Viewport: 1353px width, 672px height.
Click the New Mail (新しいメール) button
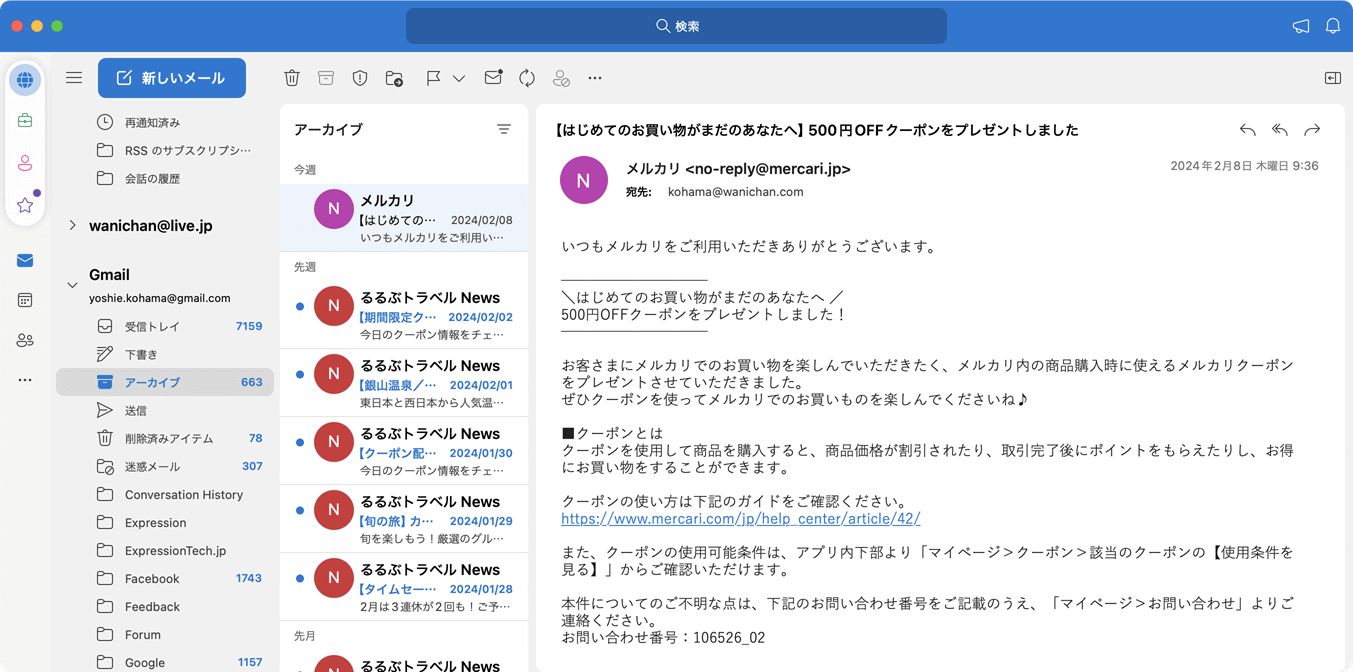[172, 78]
